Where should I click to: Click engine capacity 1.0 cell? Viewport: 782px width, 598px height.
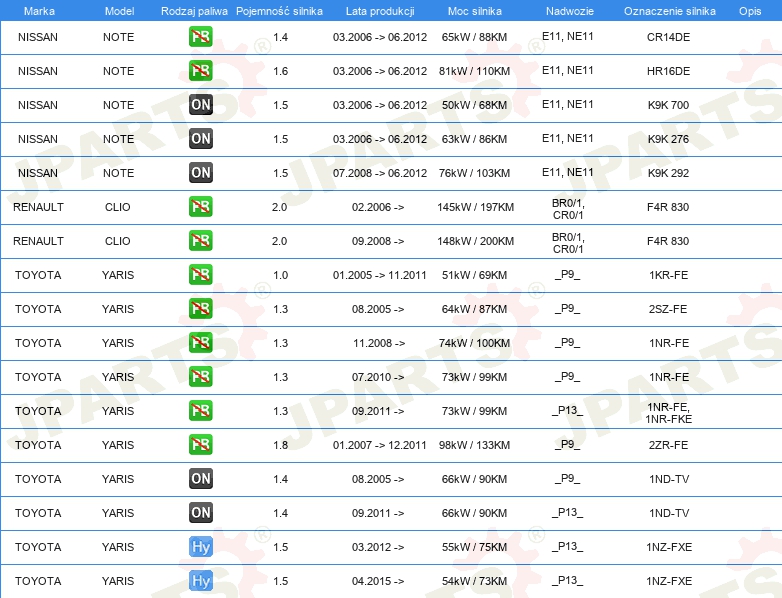281,275
